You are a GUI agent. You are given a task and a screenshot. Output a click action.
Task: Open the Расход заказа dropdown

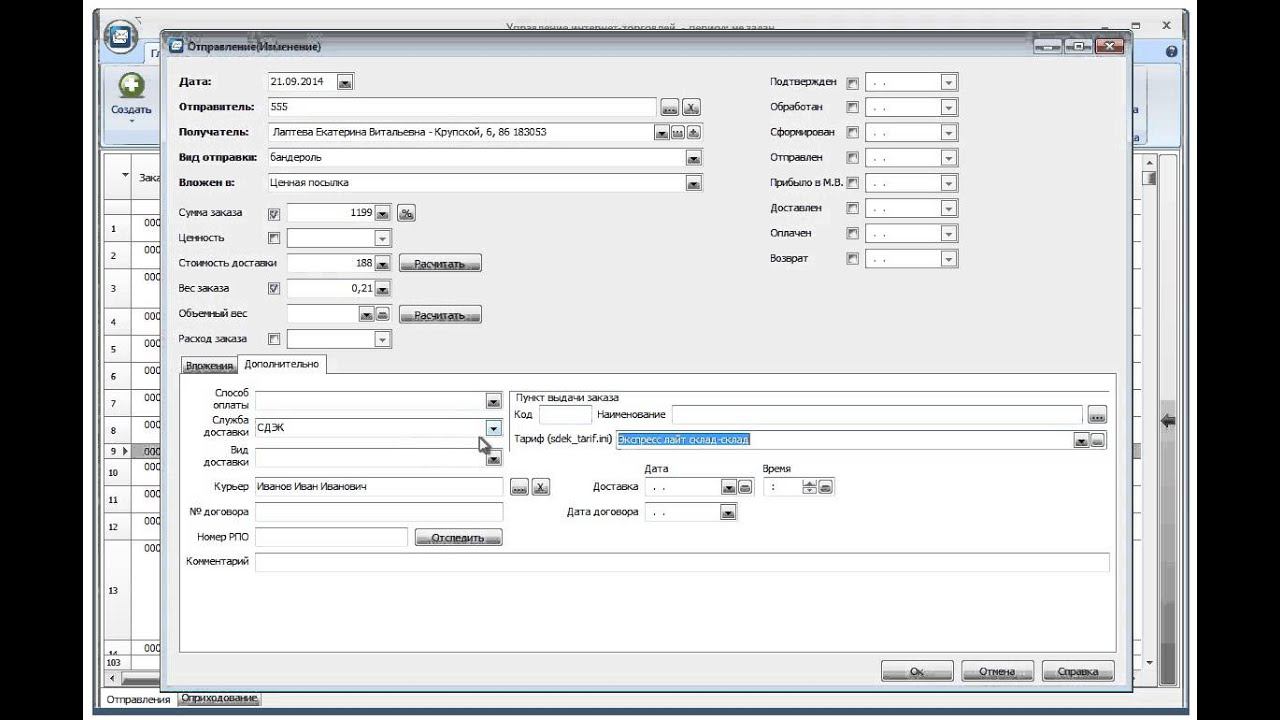382,339
